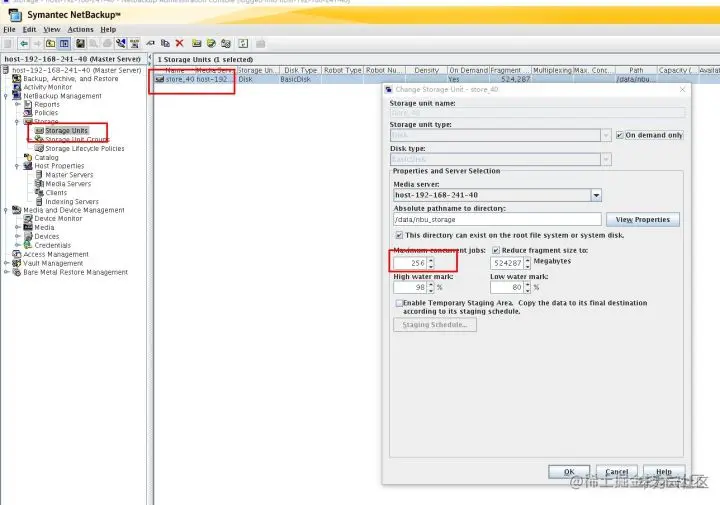Click High water mark value field

pos(411,287)
